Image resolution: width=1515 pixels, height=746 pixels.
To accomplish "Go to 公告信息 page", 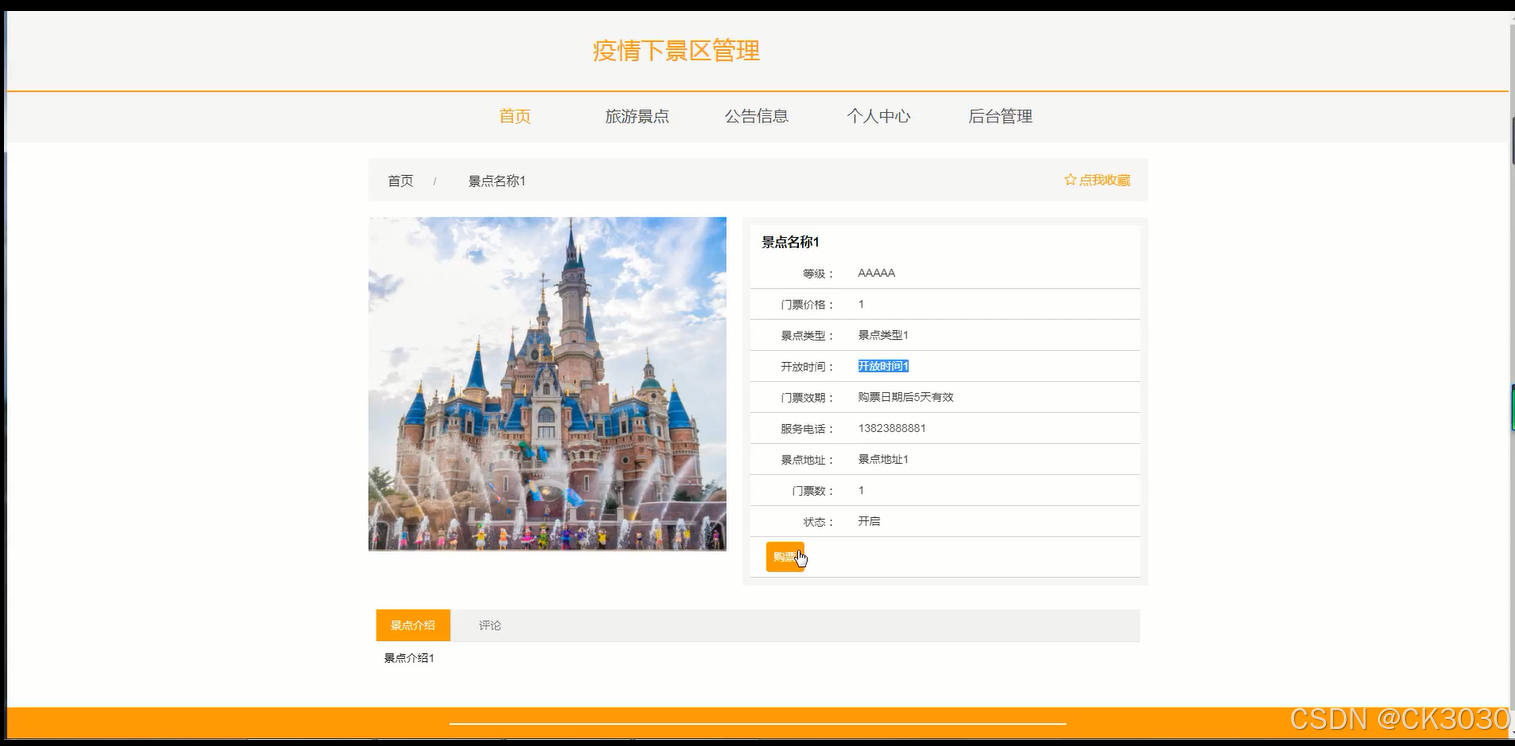I will coord(757,116).
